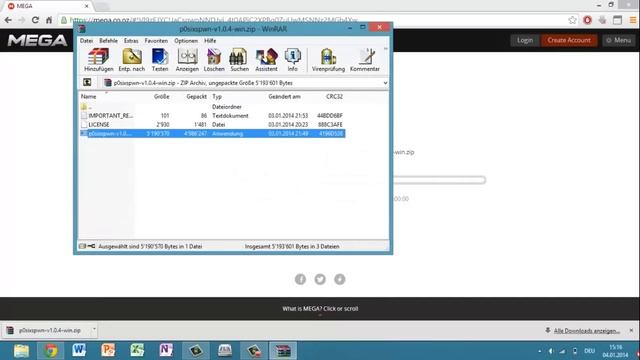Viewport: 640px width, 360px height.
Task: Open the Favoriten menu
Action: coord(156,41)
